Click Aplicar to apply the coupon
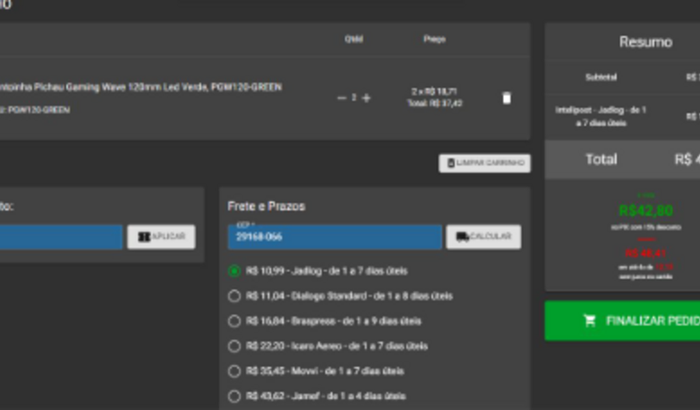 point(161,237)
